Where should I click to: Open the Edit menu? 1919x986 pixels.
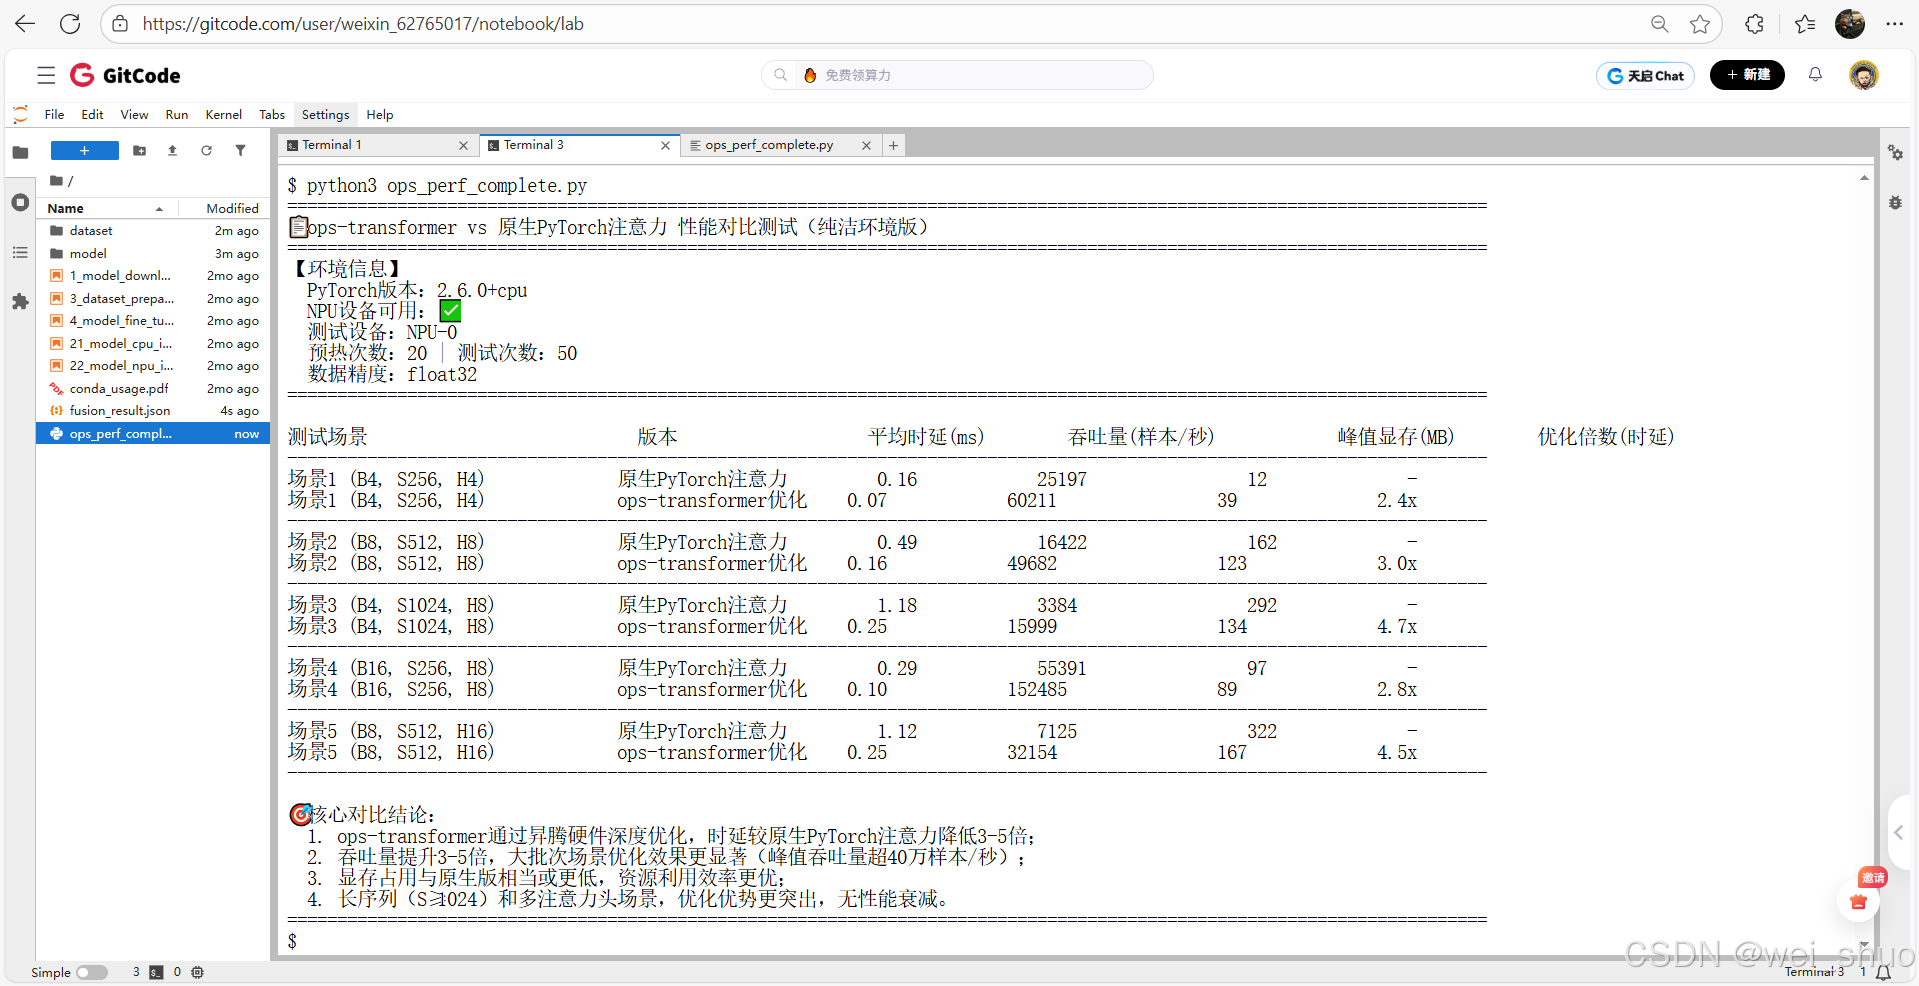pos(92,115)
